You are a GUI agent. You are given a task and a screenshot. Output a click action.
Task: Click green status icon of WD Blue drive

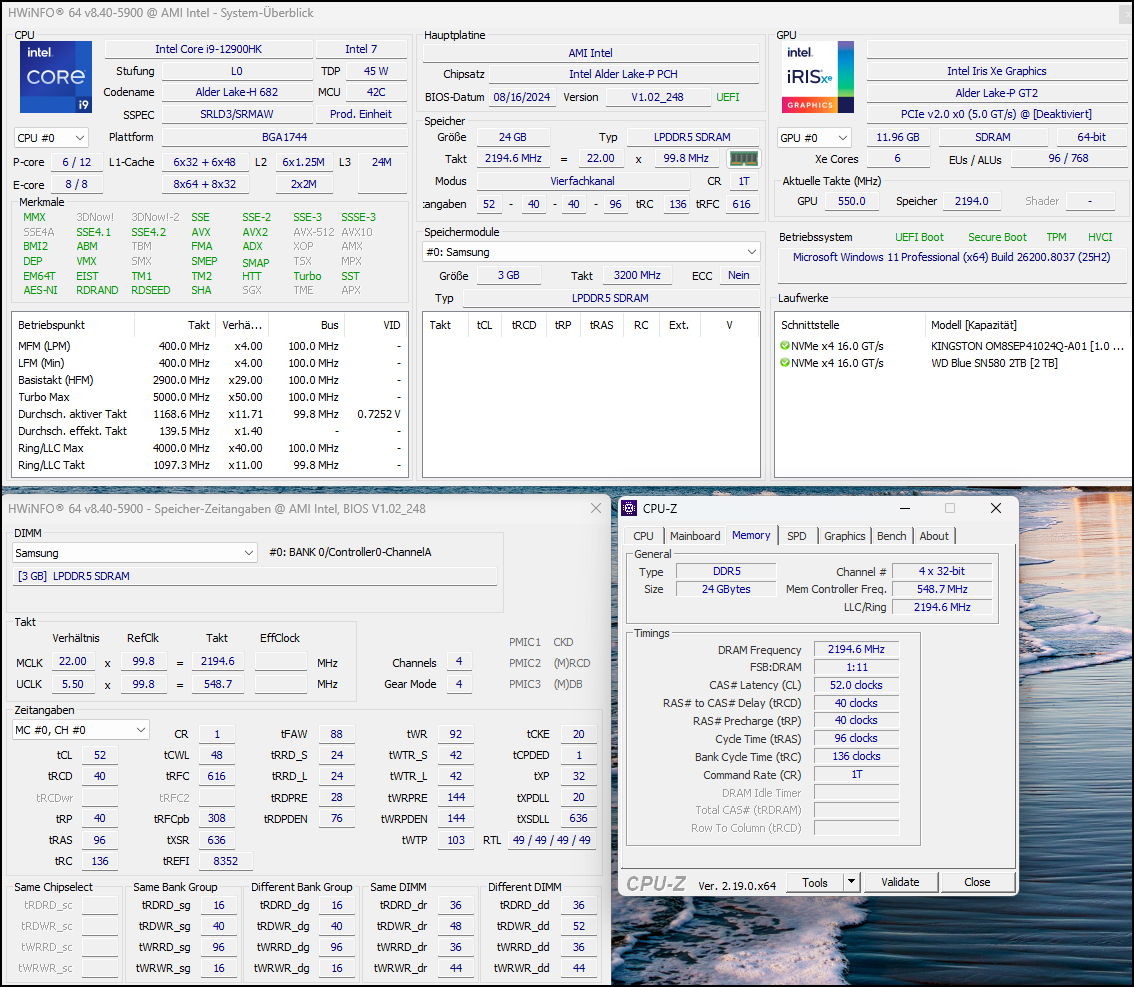point(785,363)
